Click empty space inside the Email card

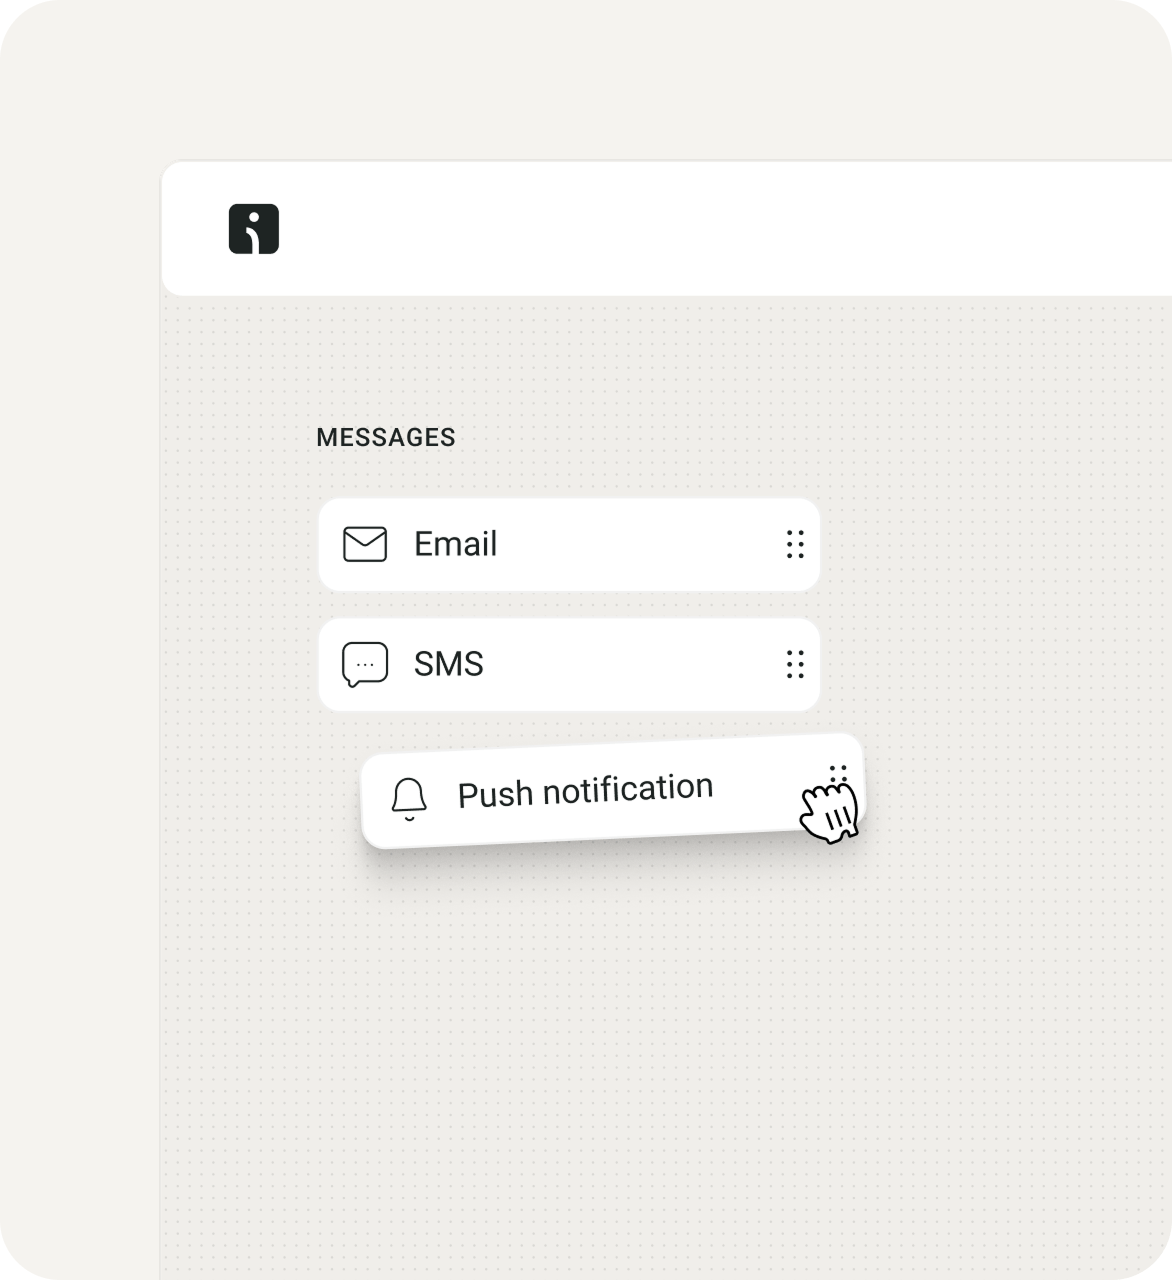tap(640, 545)
